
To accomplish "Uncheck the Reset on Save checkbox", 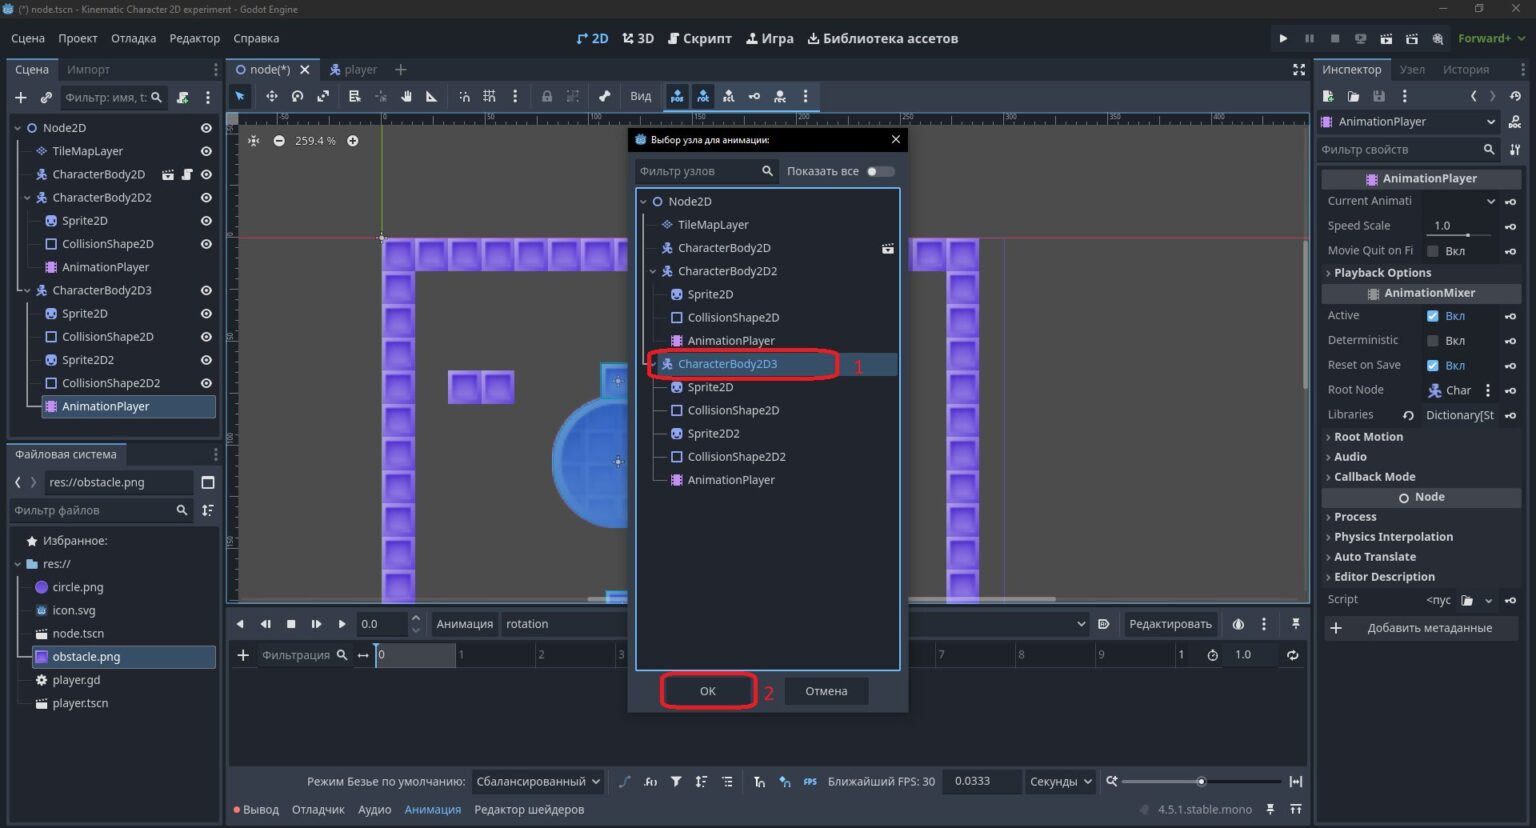I will (x=1433, y=365).
